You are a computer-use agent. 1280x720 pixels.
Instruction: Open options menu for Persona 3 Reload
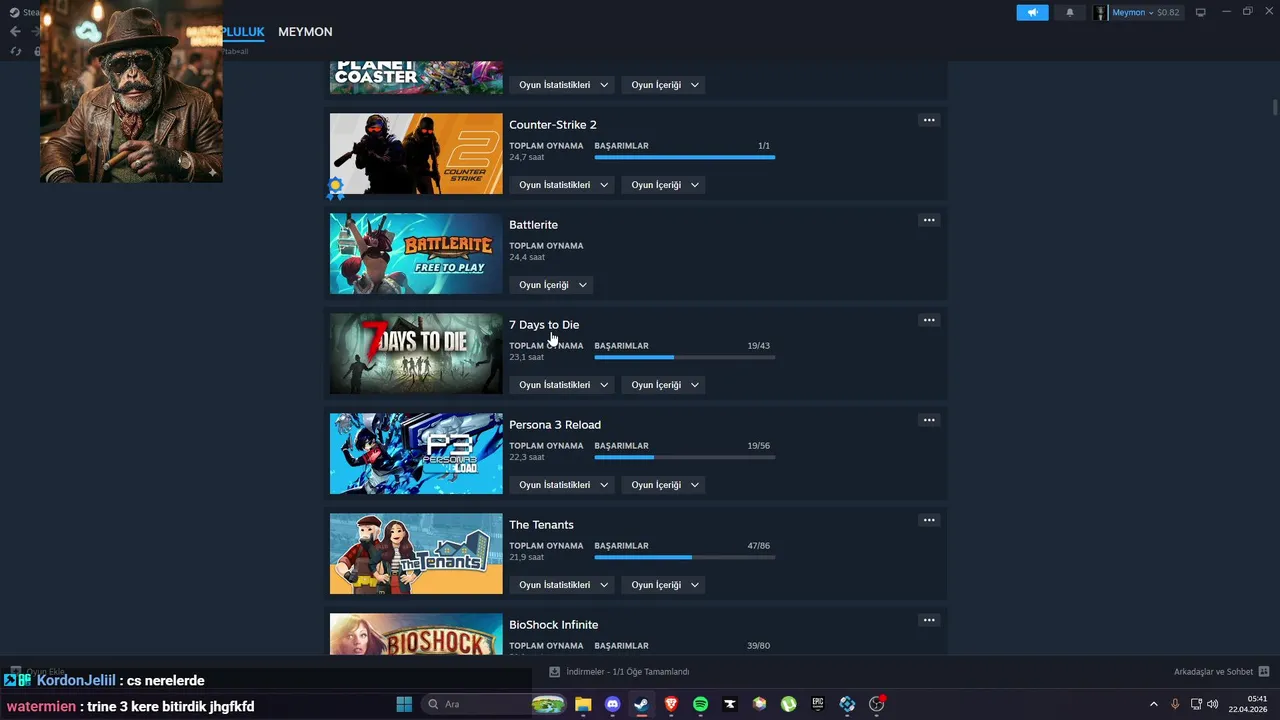[929, 420]
